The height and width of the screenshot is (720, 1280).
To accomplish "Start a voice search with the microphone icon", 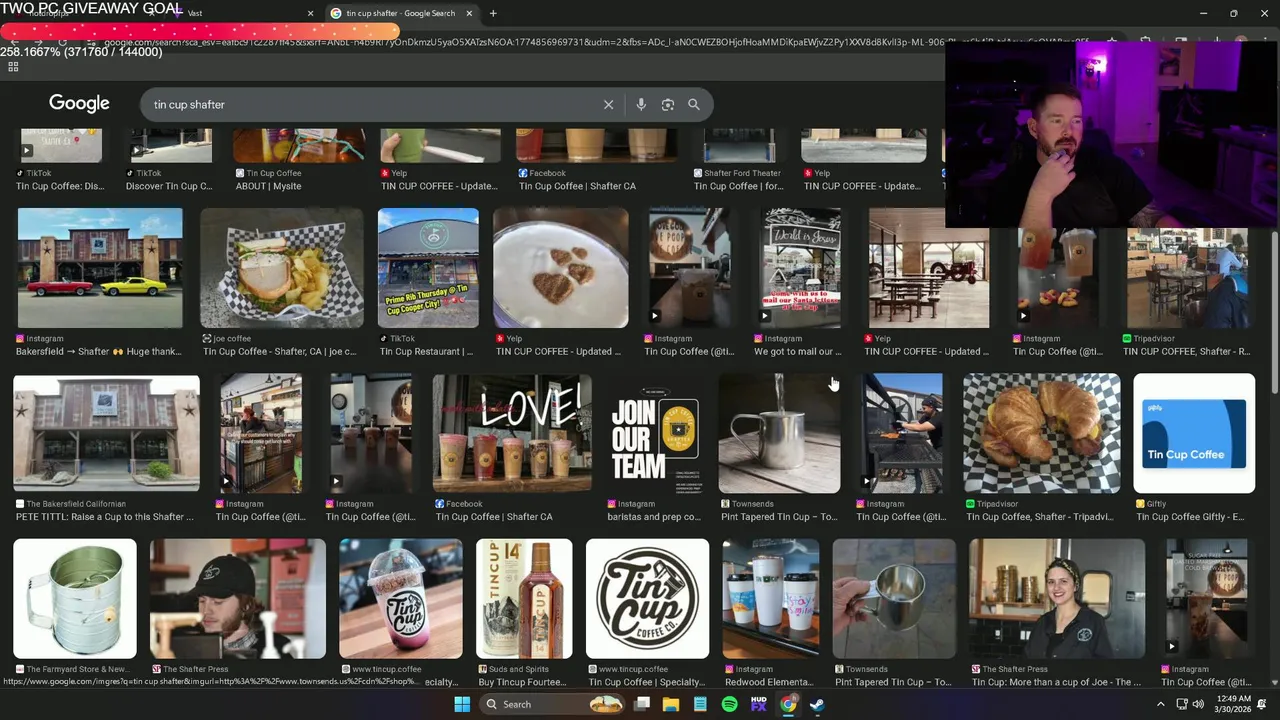I will click(x=641, y=105).
